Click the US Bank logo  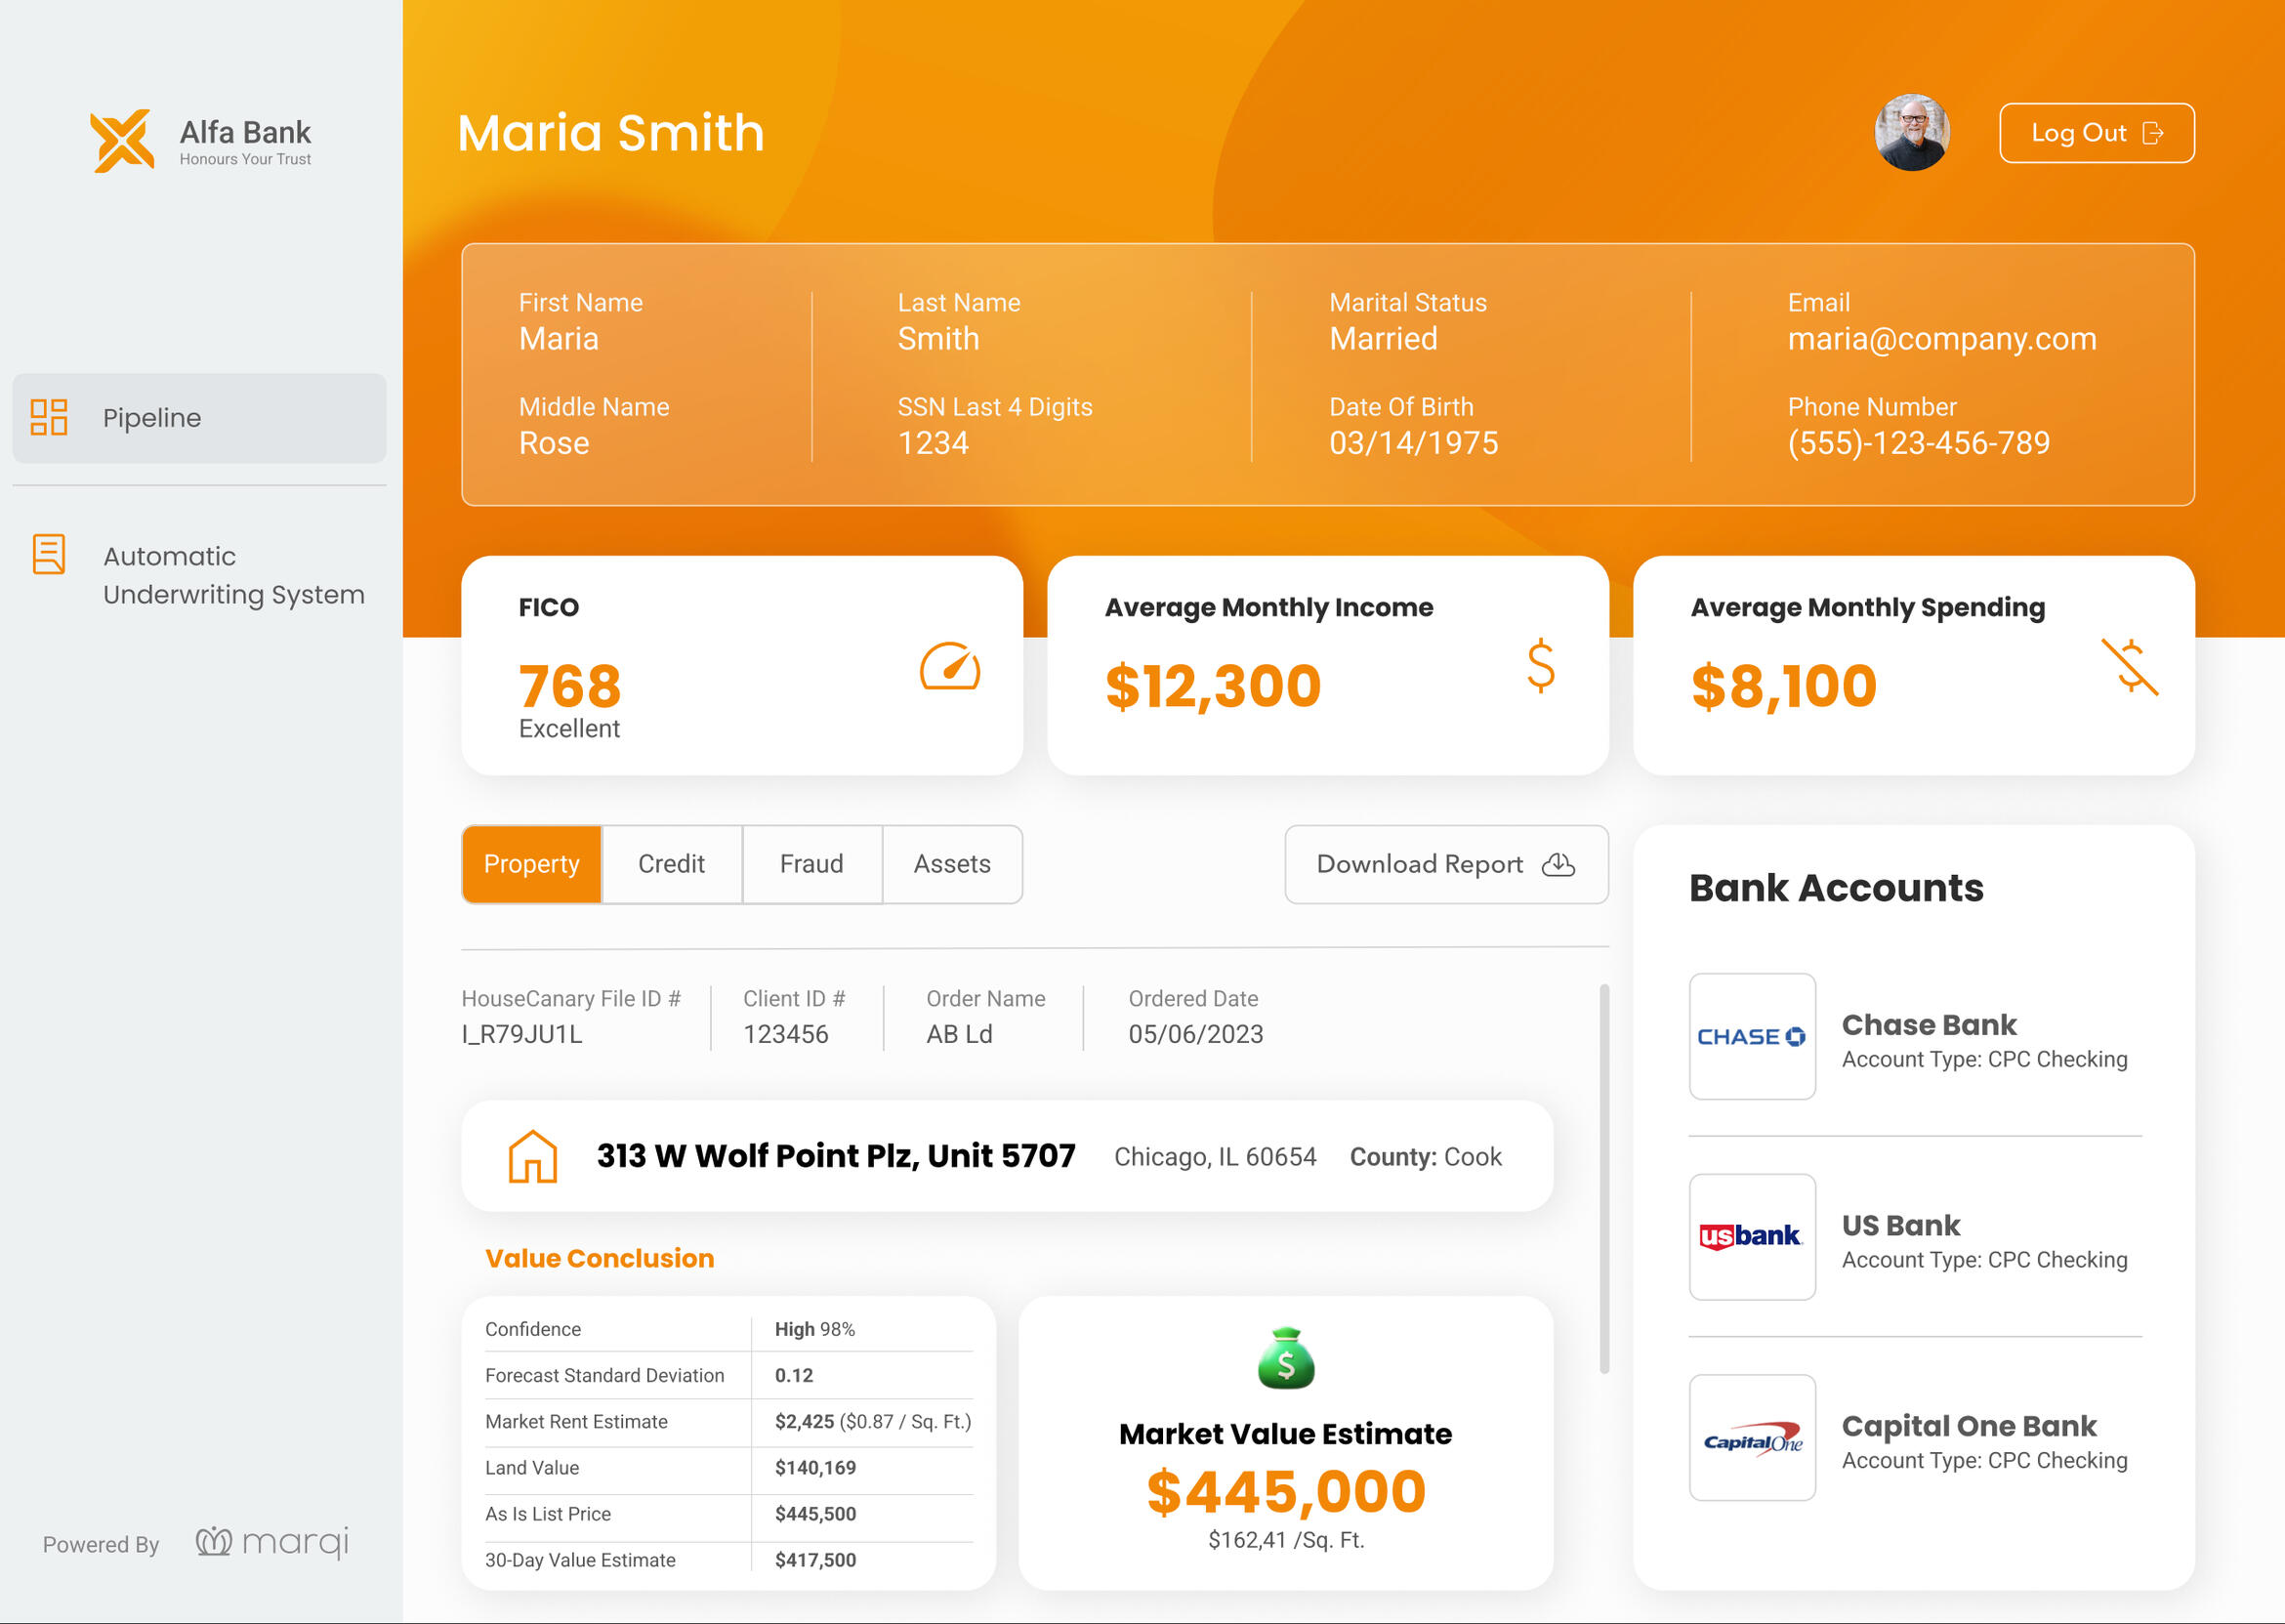click(1751, 1238)
